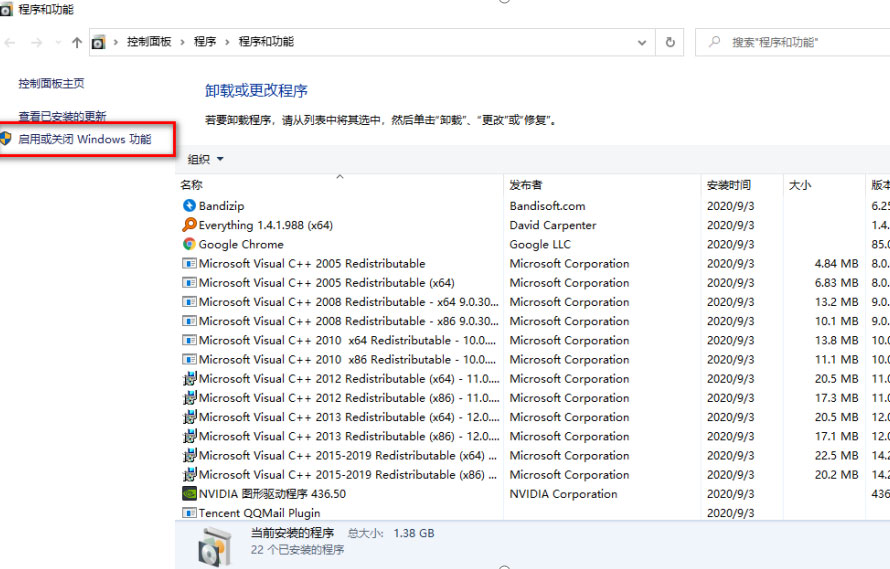Click the Google Chrome icon in list
The width and height of the screenshot is (890, 569).
coord(189,244)
